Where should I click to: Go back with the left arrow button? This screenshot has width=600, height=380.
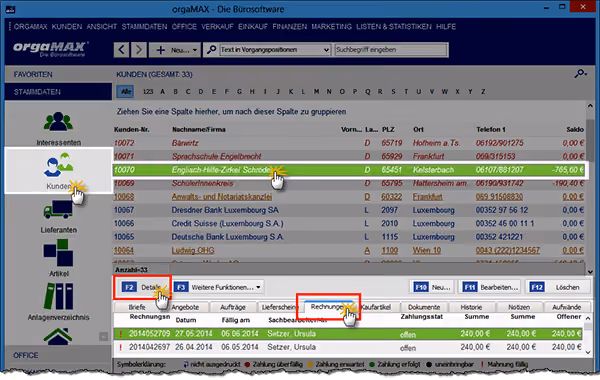tap(121, 50)
